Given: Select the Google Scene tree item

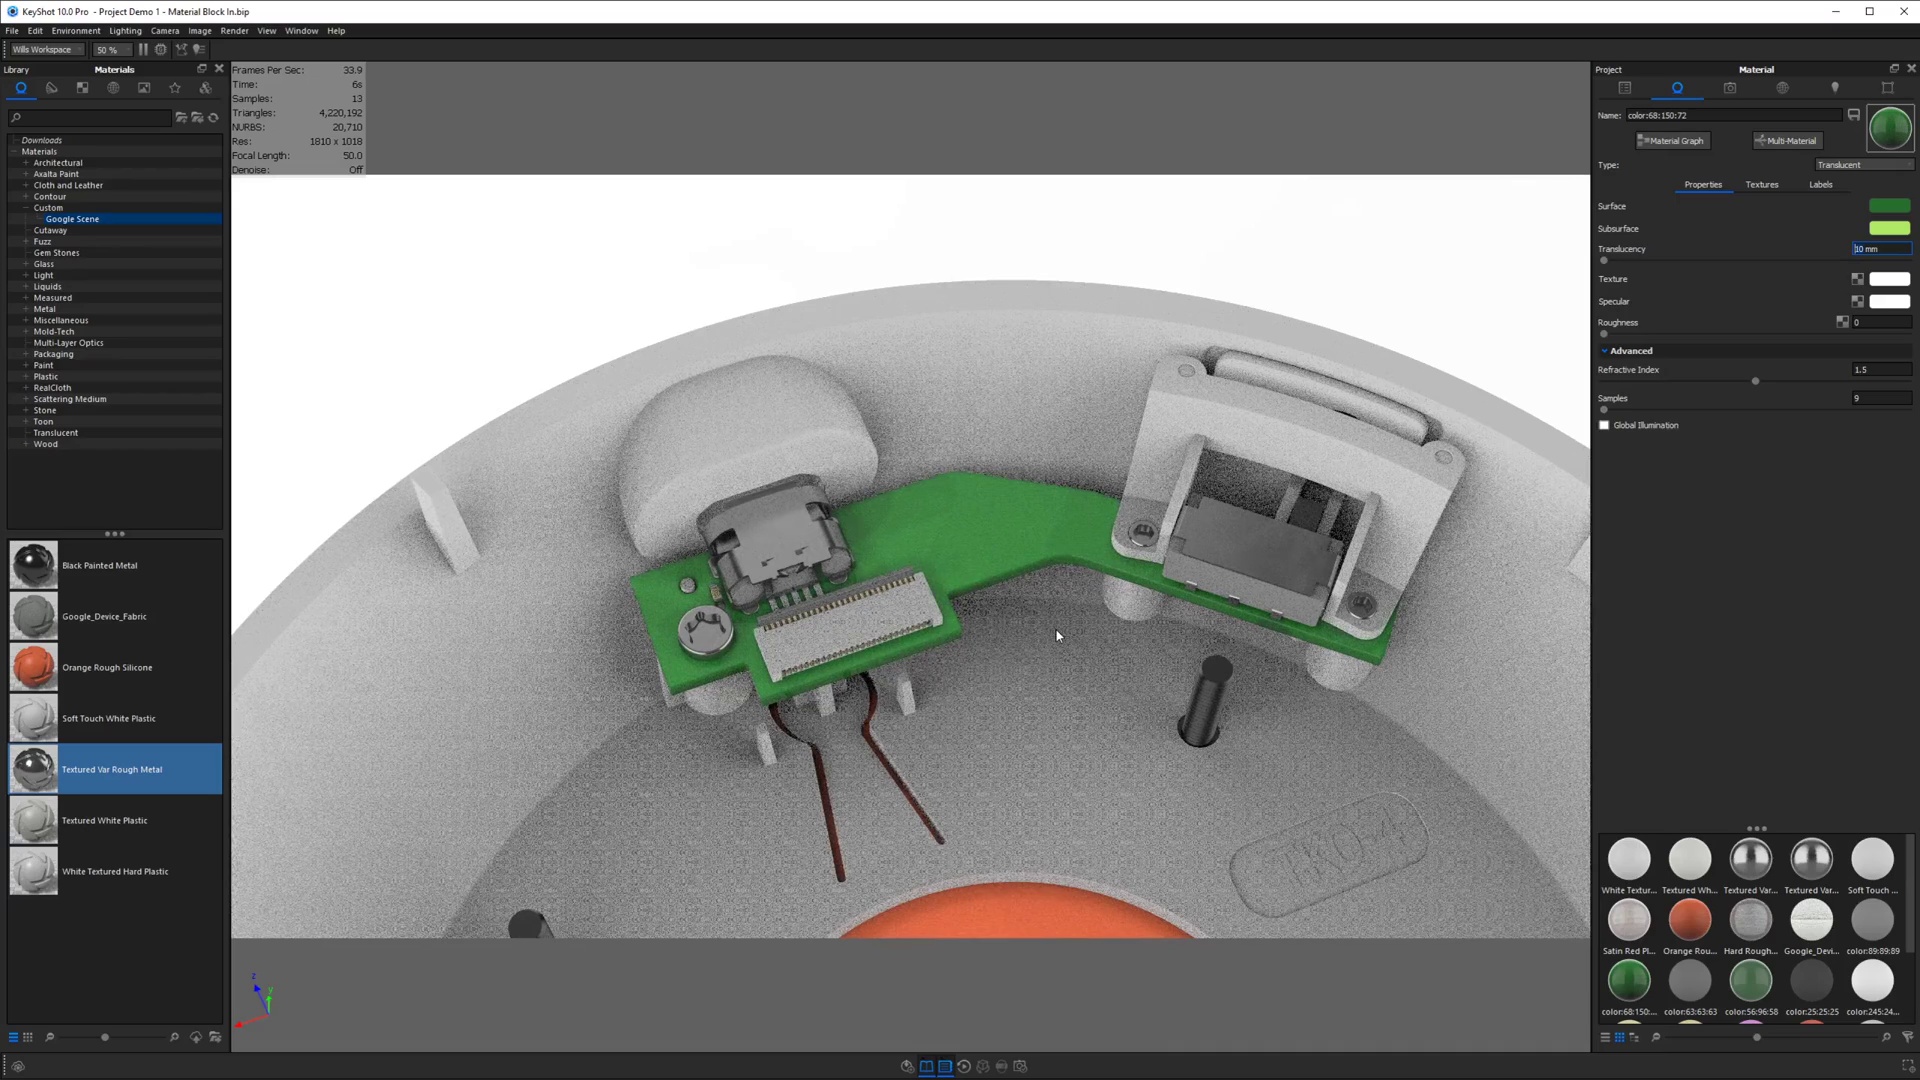Looking at the screenshot, I should coord(72,219).
